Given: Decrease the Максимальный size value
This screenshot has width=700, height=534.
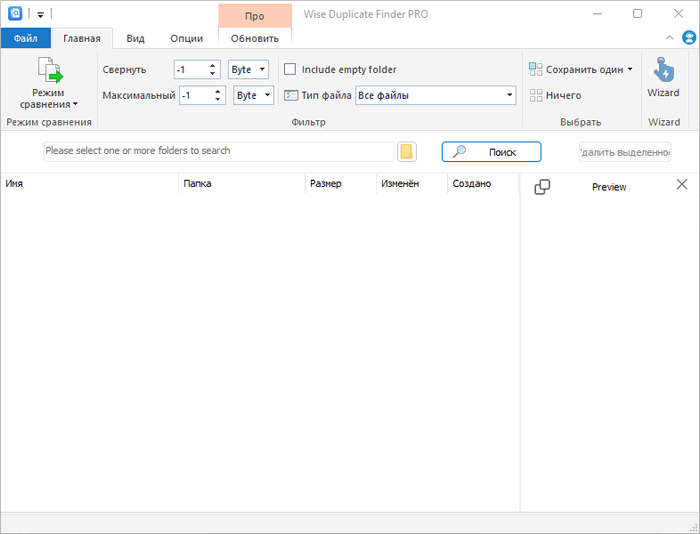Looking at the screenshot, I should click(217, 100).
